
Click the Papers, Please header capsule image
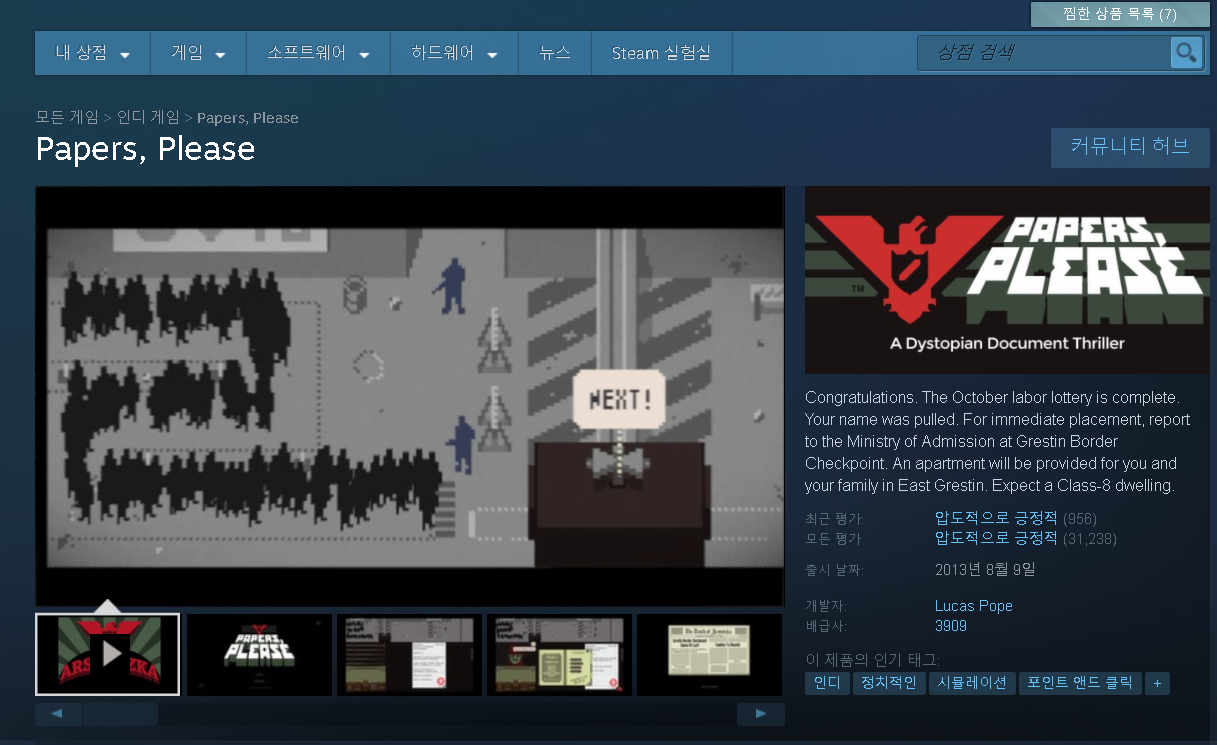pyautogui.click(x=1007, y=279)
